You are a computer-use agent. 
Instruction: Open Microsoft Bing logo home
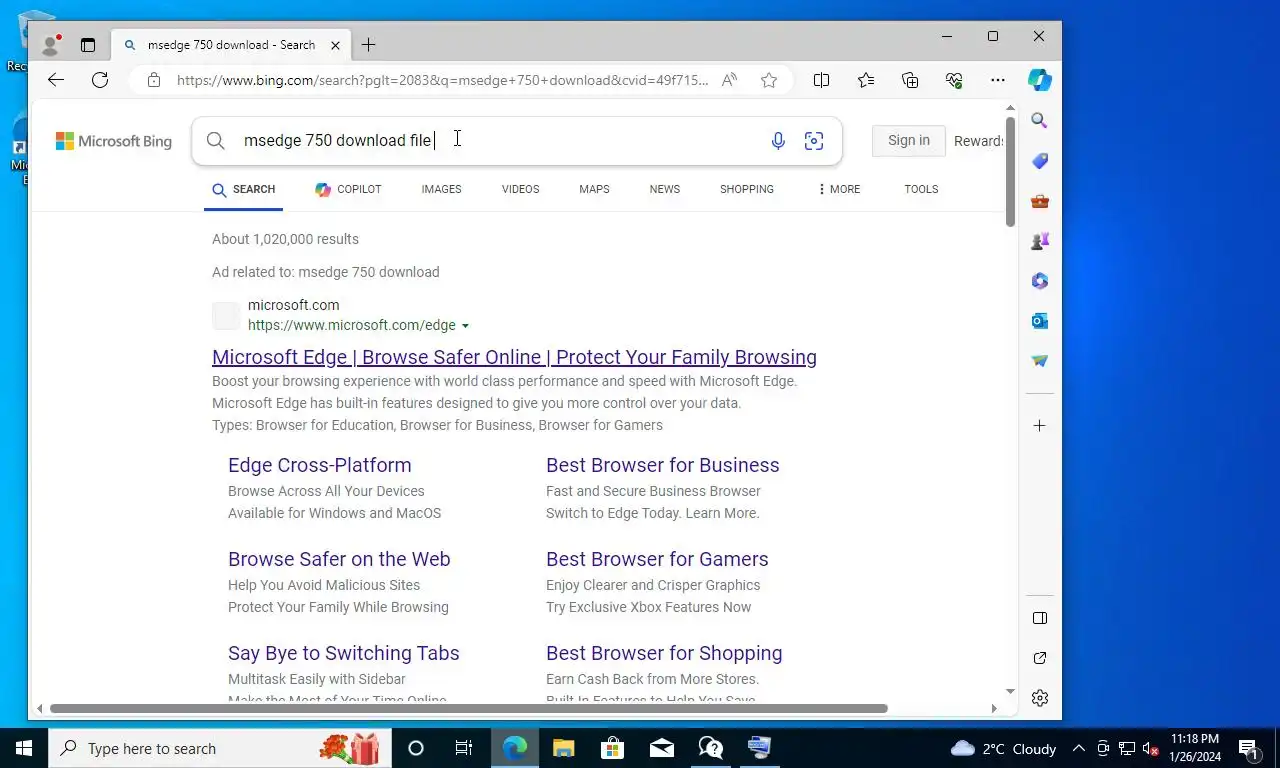pyautogui.click(x=114, y=141)
